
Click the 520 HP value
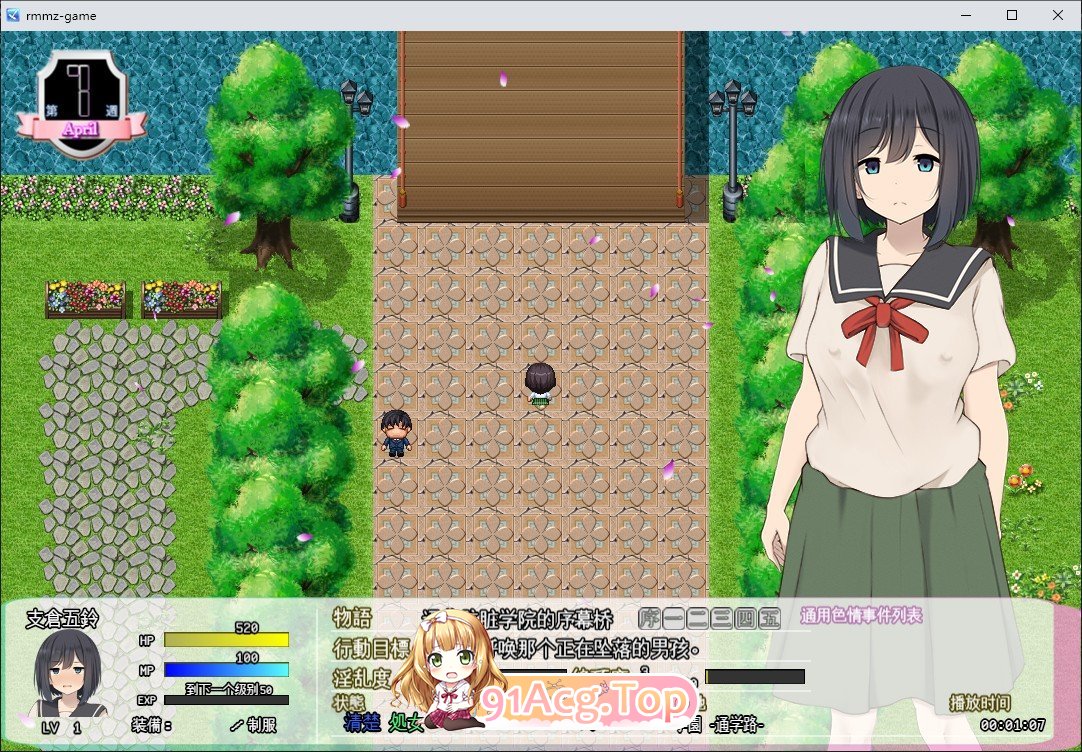click(x=246, y=628)
